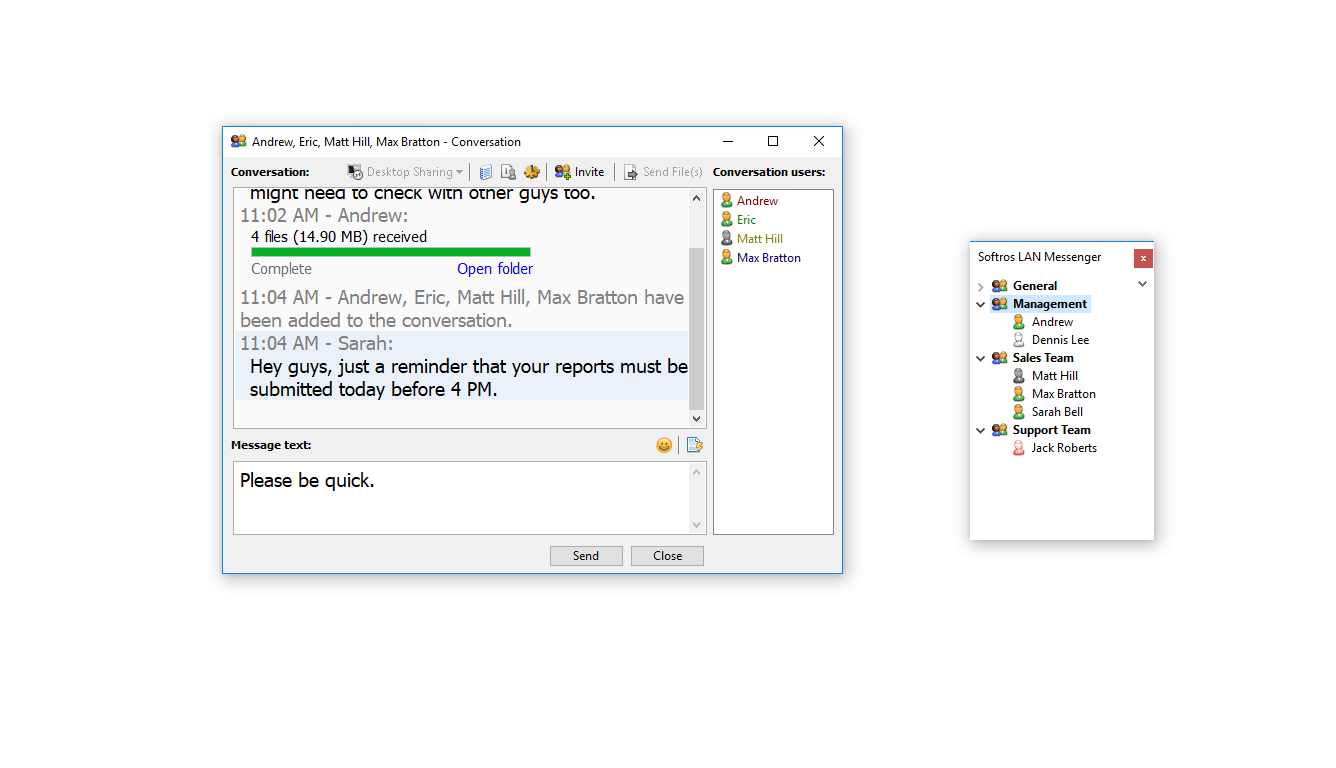Click the green file transfer progress bar
The image size is (1336, 768).
point(390,250)
